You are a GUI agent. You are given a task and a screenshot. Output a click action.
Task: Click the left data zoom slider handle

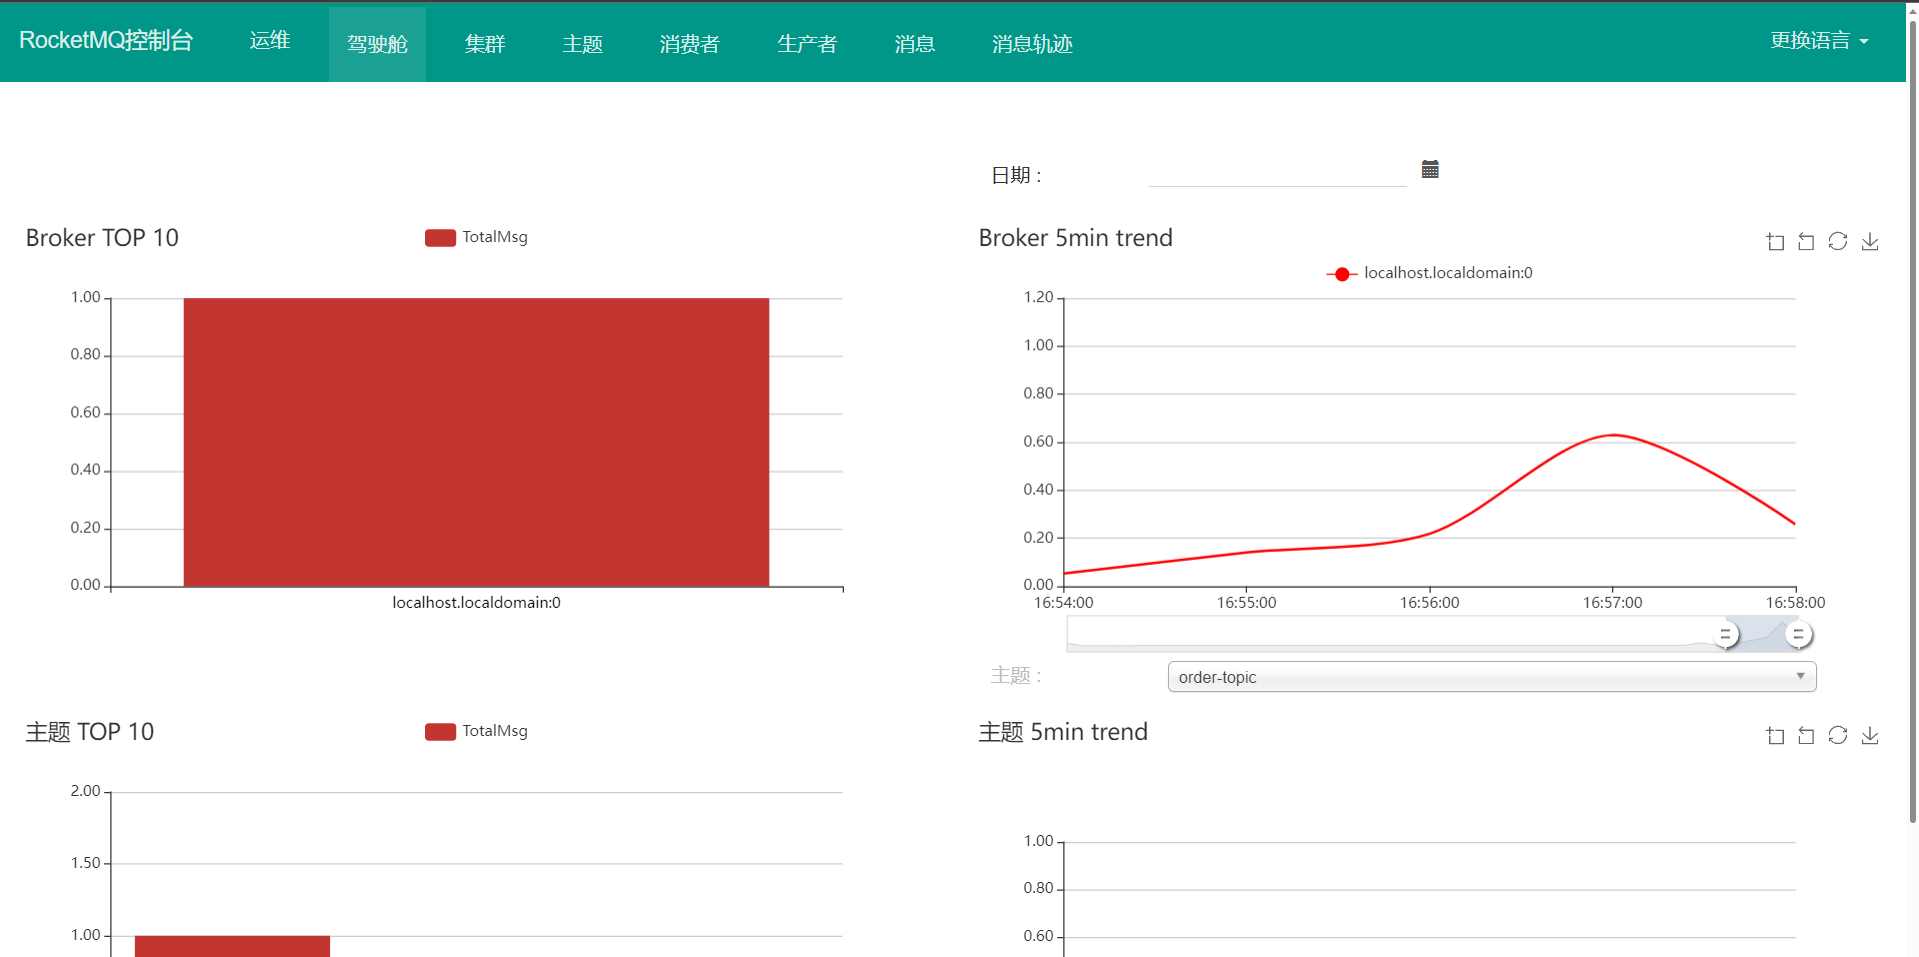click(1725, 634)
